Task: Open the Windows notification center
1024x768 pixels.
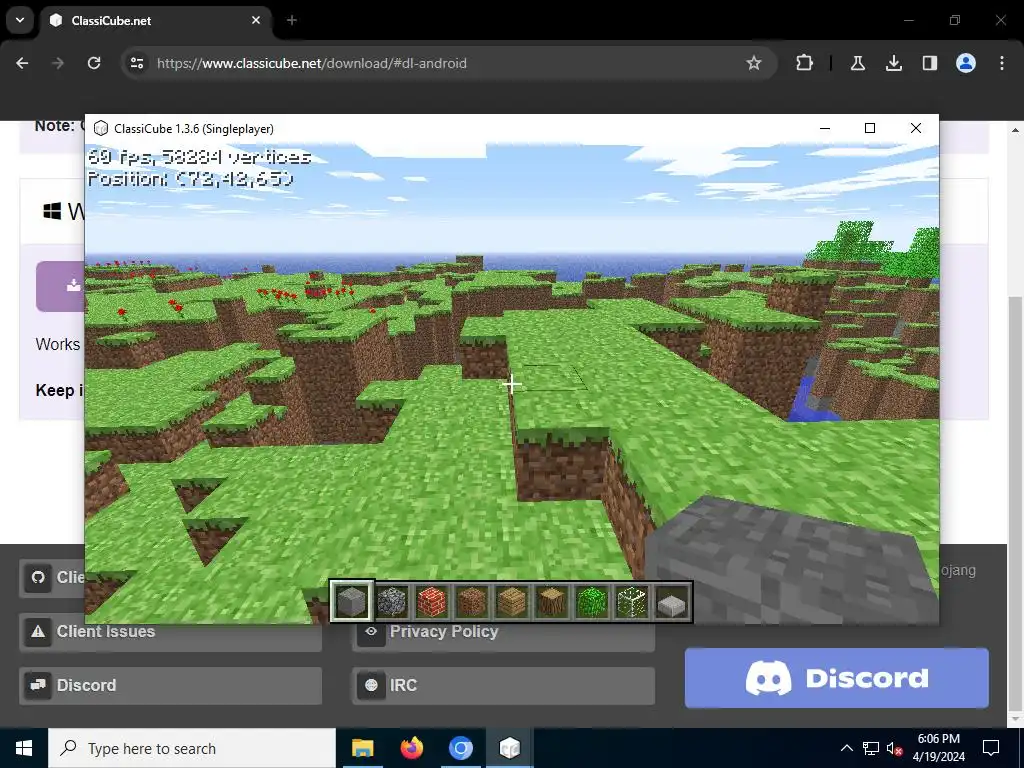Action: tap(991, 748)
